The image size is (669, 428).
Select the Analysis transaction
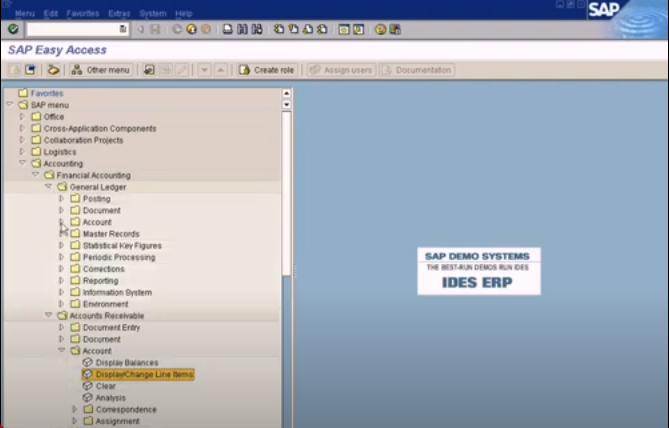pyautogui.click(x=111, y=398)
